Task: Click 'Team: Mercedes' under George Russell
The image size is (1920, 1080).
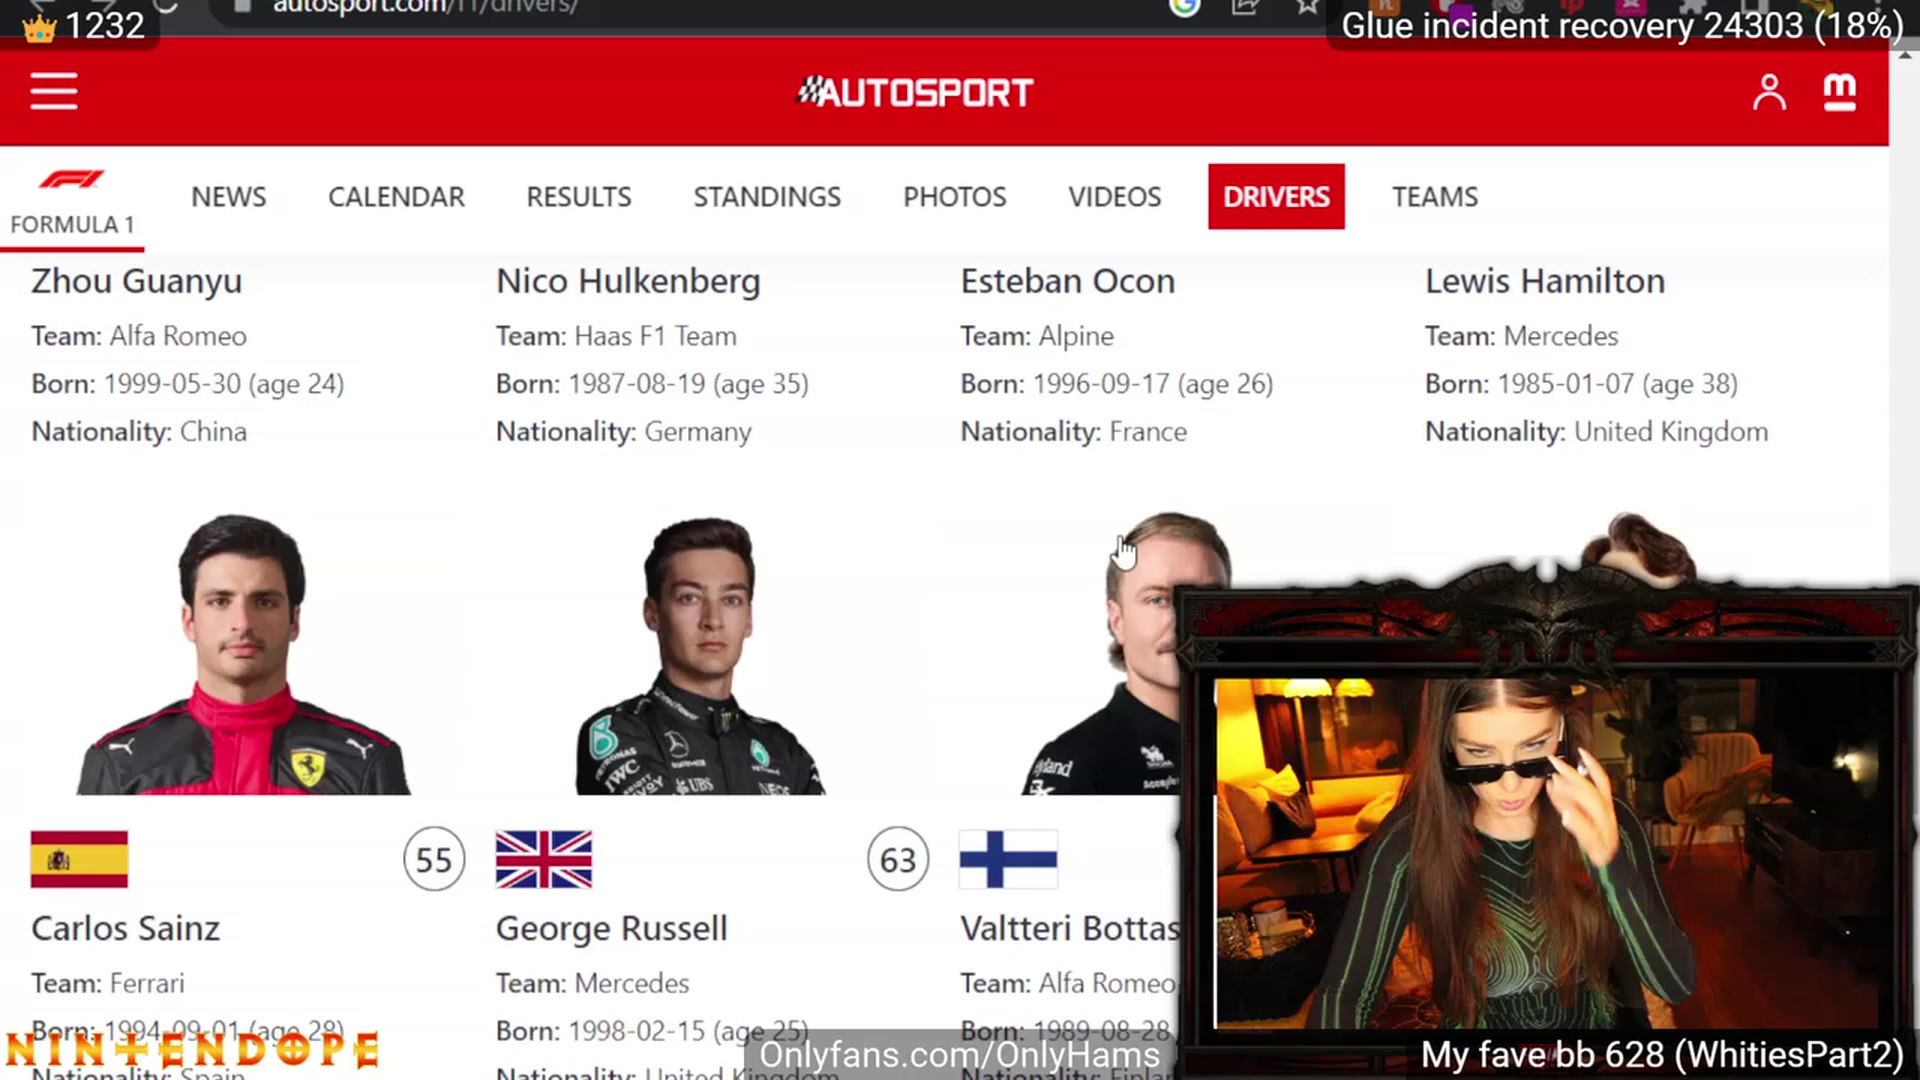Action: click(x=592, y=983)
